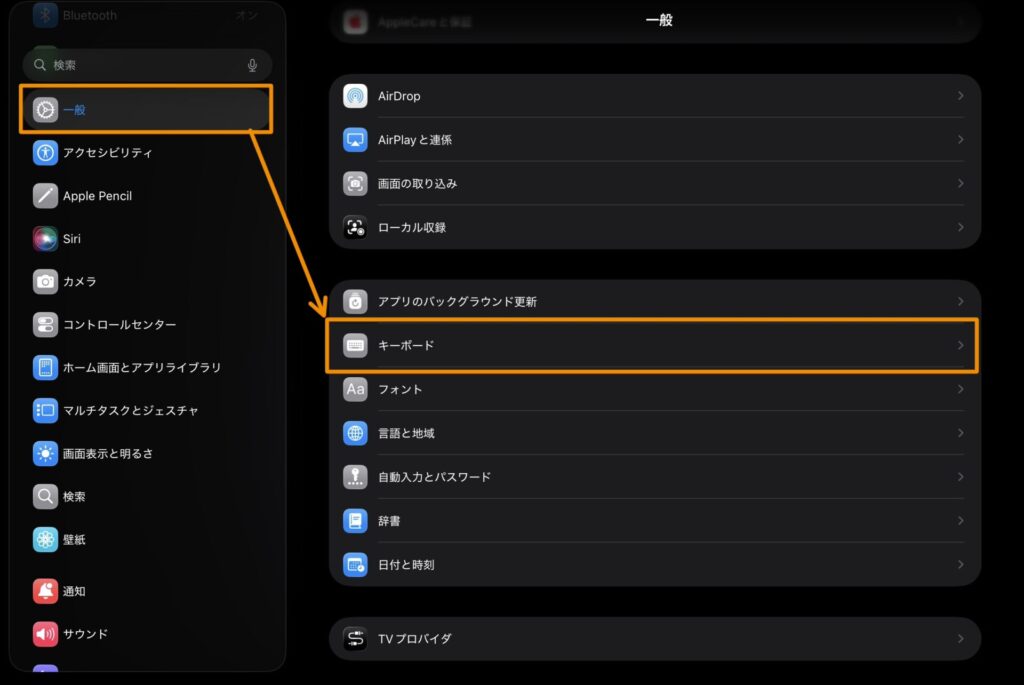Screen dimensions: 1024x685
Task: Tap the キーボード keyboard icon
Action: [355, 345]
